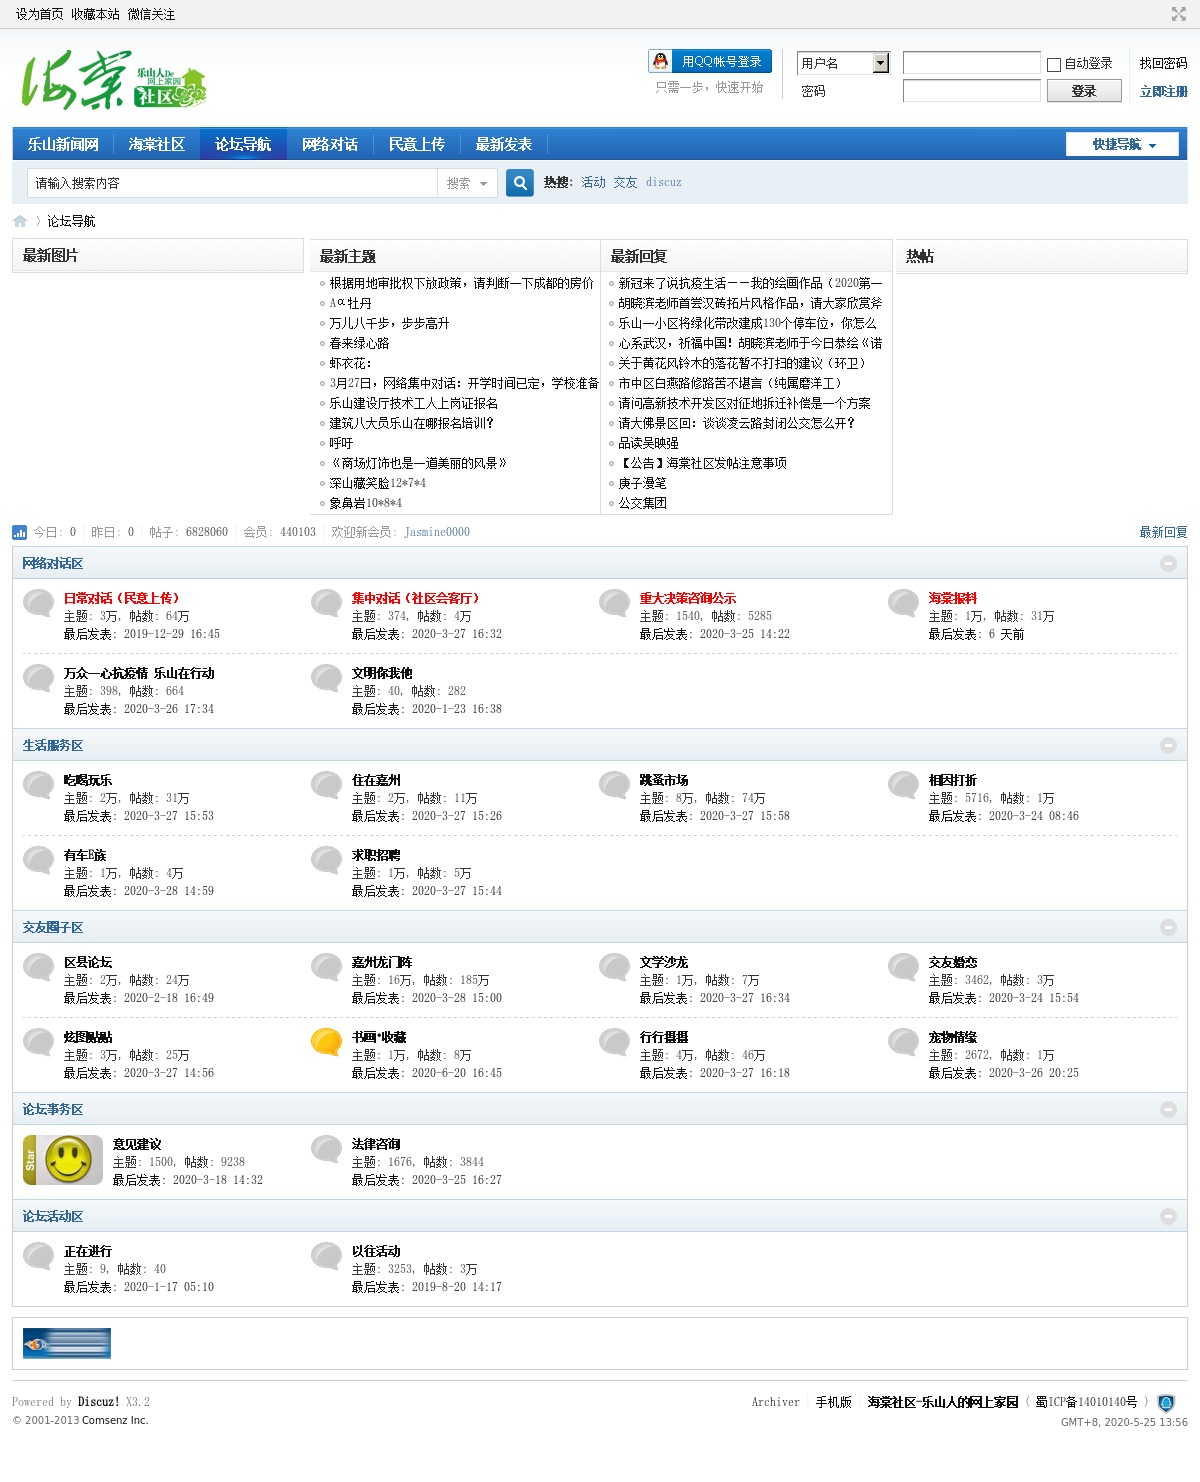
Task: Click the 重大决策咨询公示 forum bubble icon
Action: coord(615,603)
